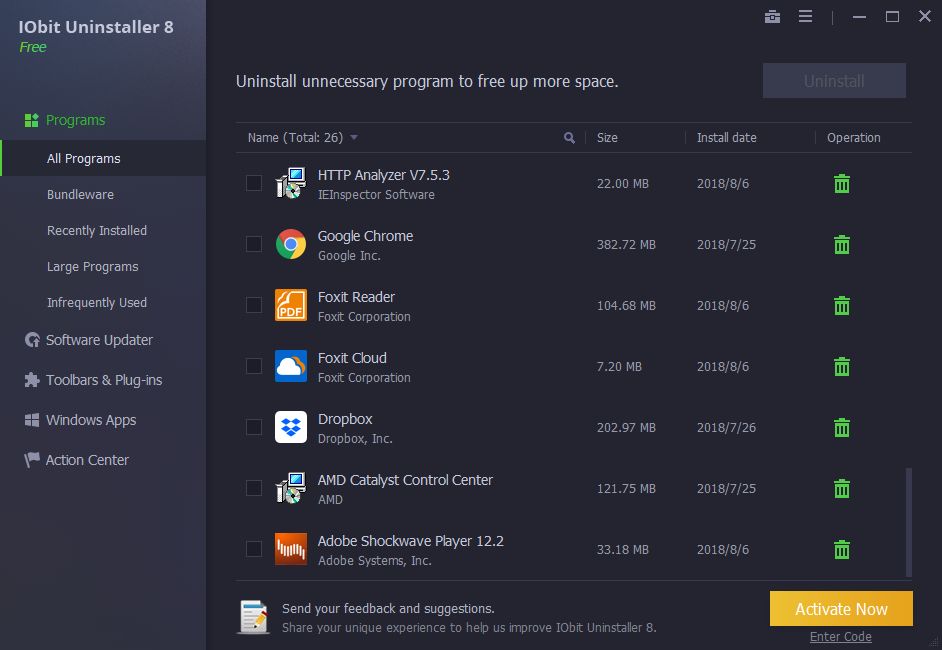Check the Google Chrome checkbox
This screenshot has height=650, width=942.
click(x=254, y=244)
